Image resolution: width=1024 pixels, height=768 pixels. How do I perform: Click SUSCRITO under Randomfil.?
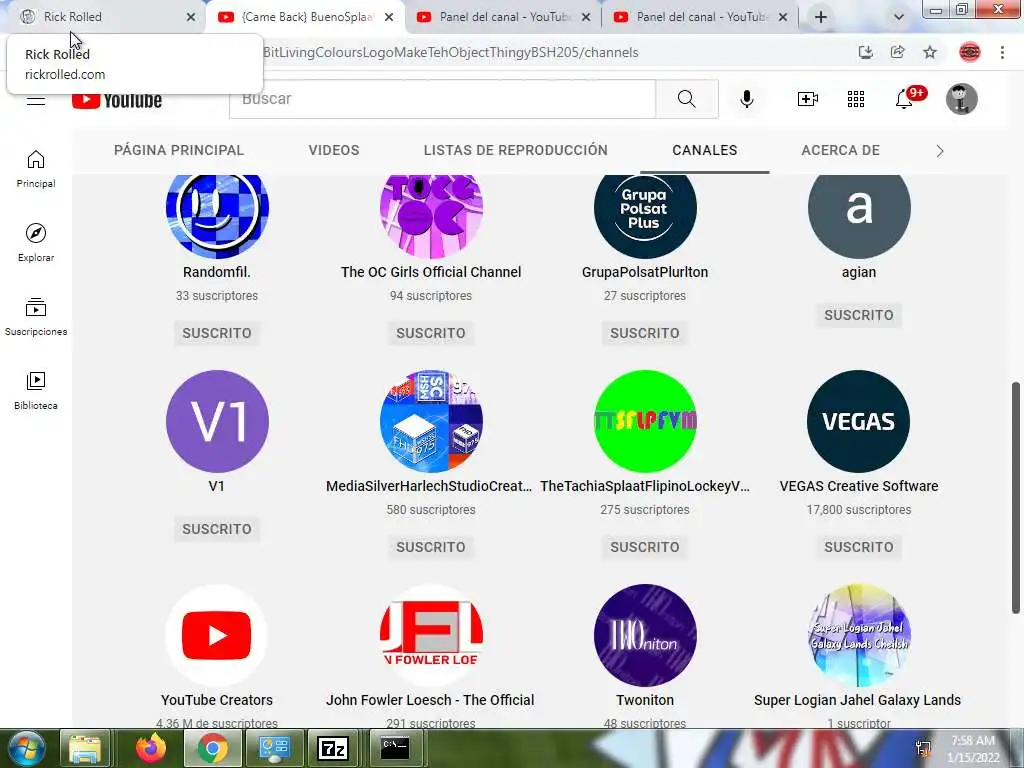pyautogui.click(x=217, y=333)
